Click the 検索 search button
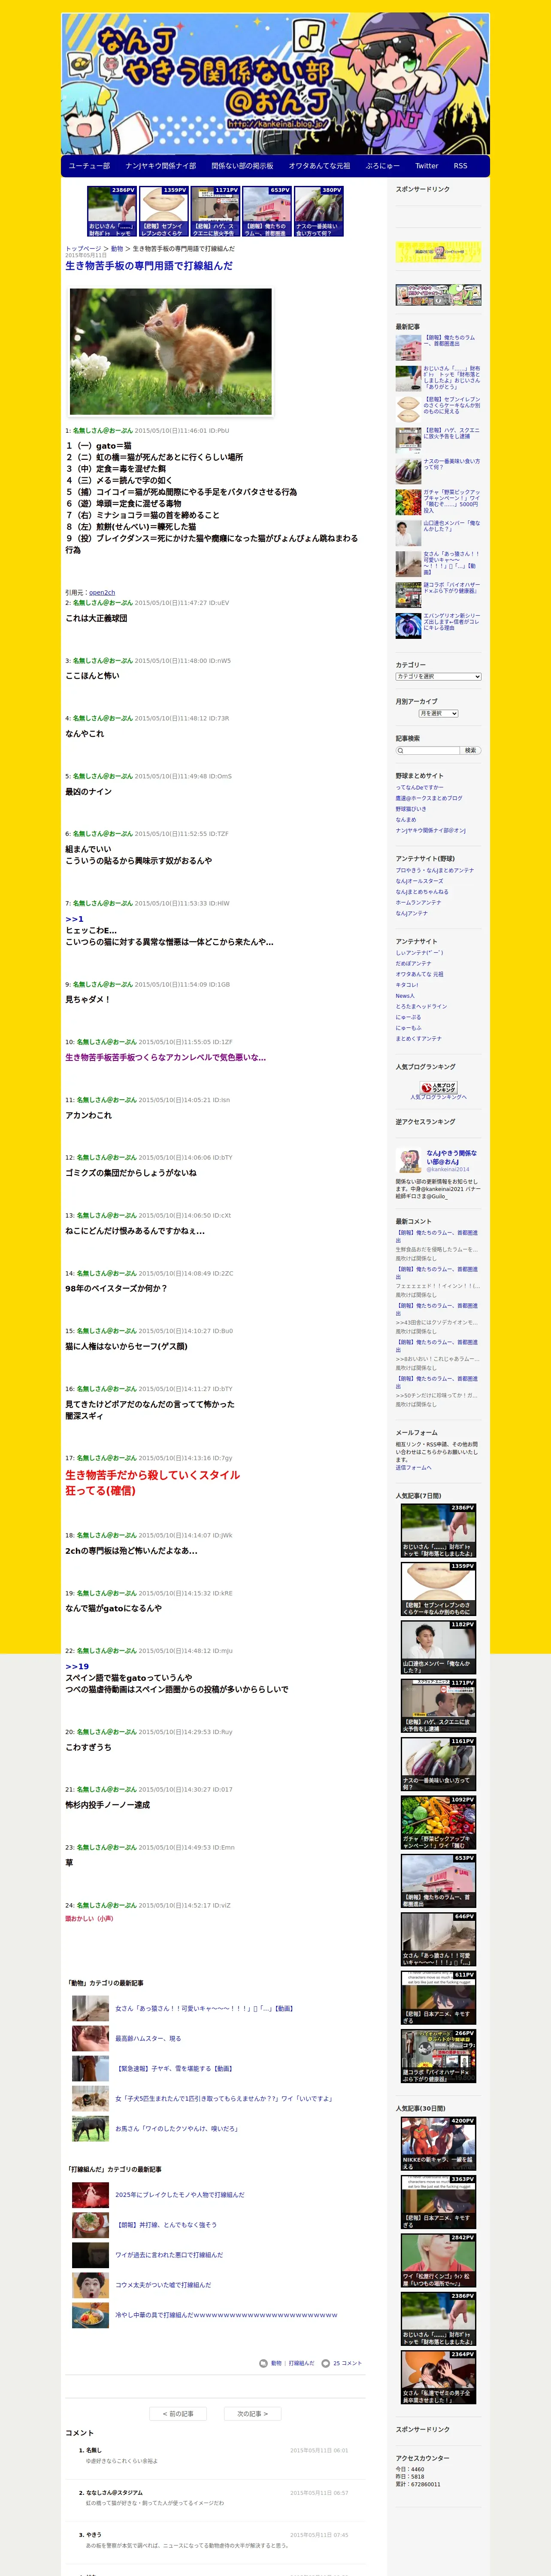 tap(471, 750)
